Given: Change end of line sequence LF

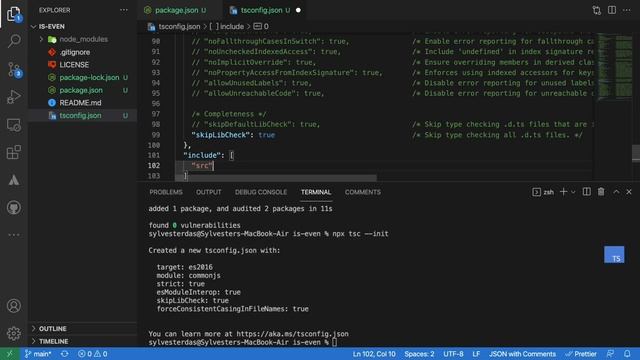Looking at the screenshot, I should click(476, 354).
